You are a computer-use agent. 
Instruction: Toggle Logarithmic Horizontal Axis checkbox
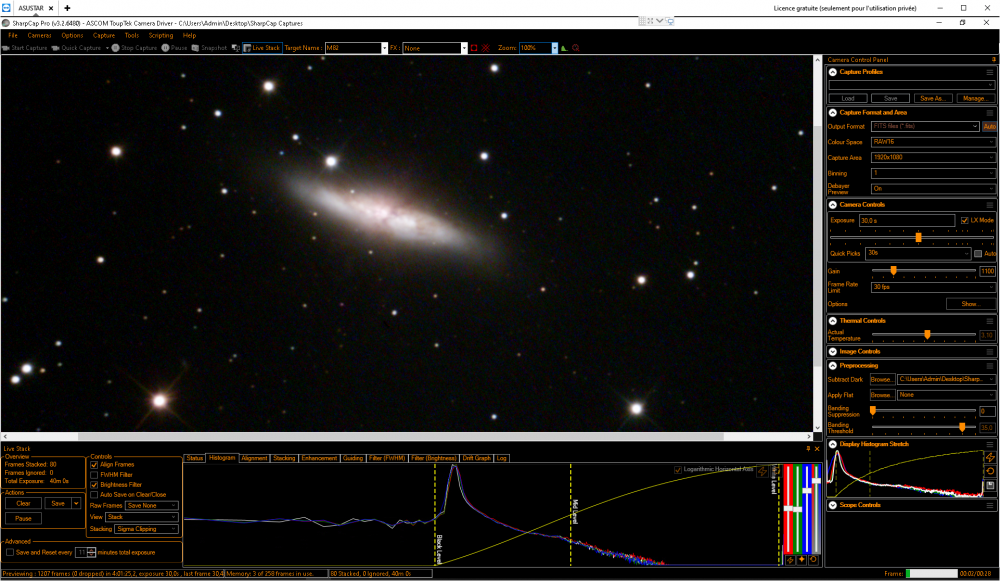(678, 470)
